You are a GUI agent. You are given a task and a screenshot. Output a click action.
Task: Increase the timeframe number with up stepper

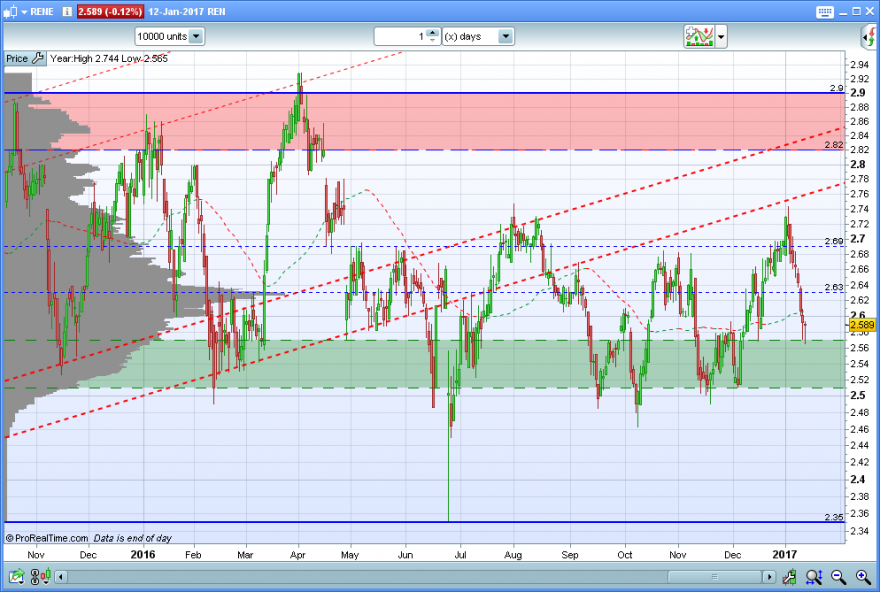(x=432, y=33)
